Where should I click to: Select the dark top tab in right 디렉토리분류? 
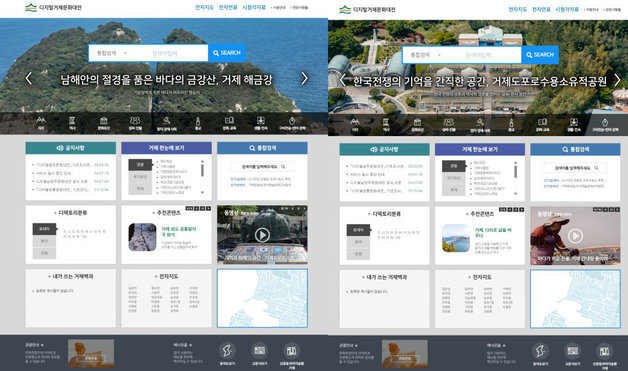coord(358,230)
